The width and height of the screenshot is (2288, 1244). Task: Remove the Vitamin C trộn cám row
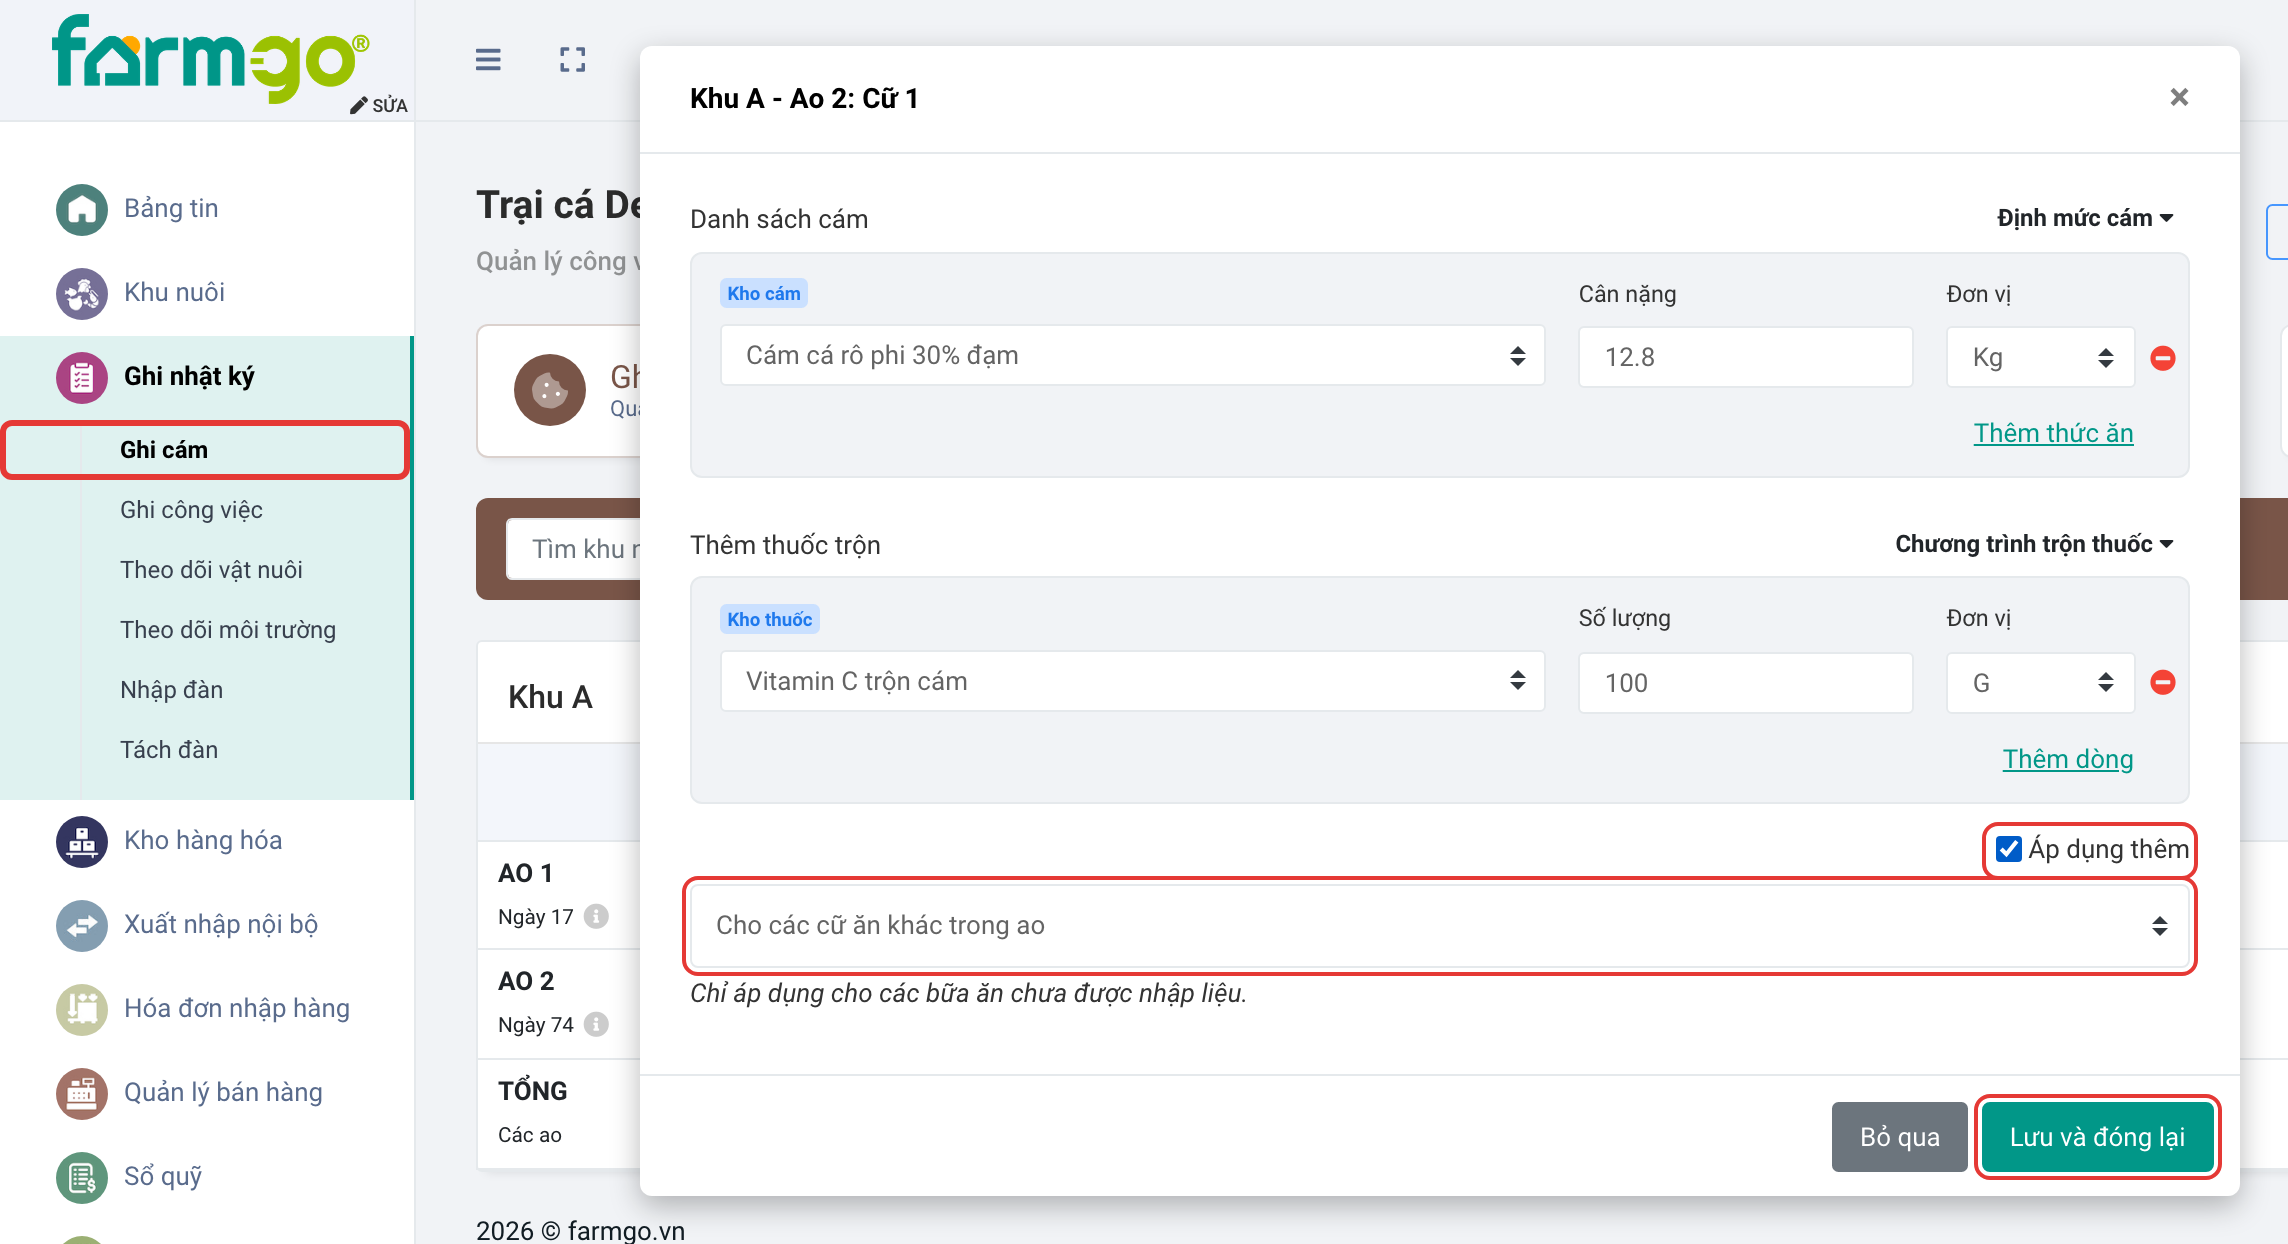click(2163, 682)
